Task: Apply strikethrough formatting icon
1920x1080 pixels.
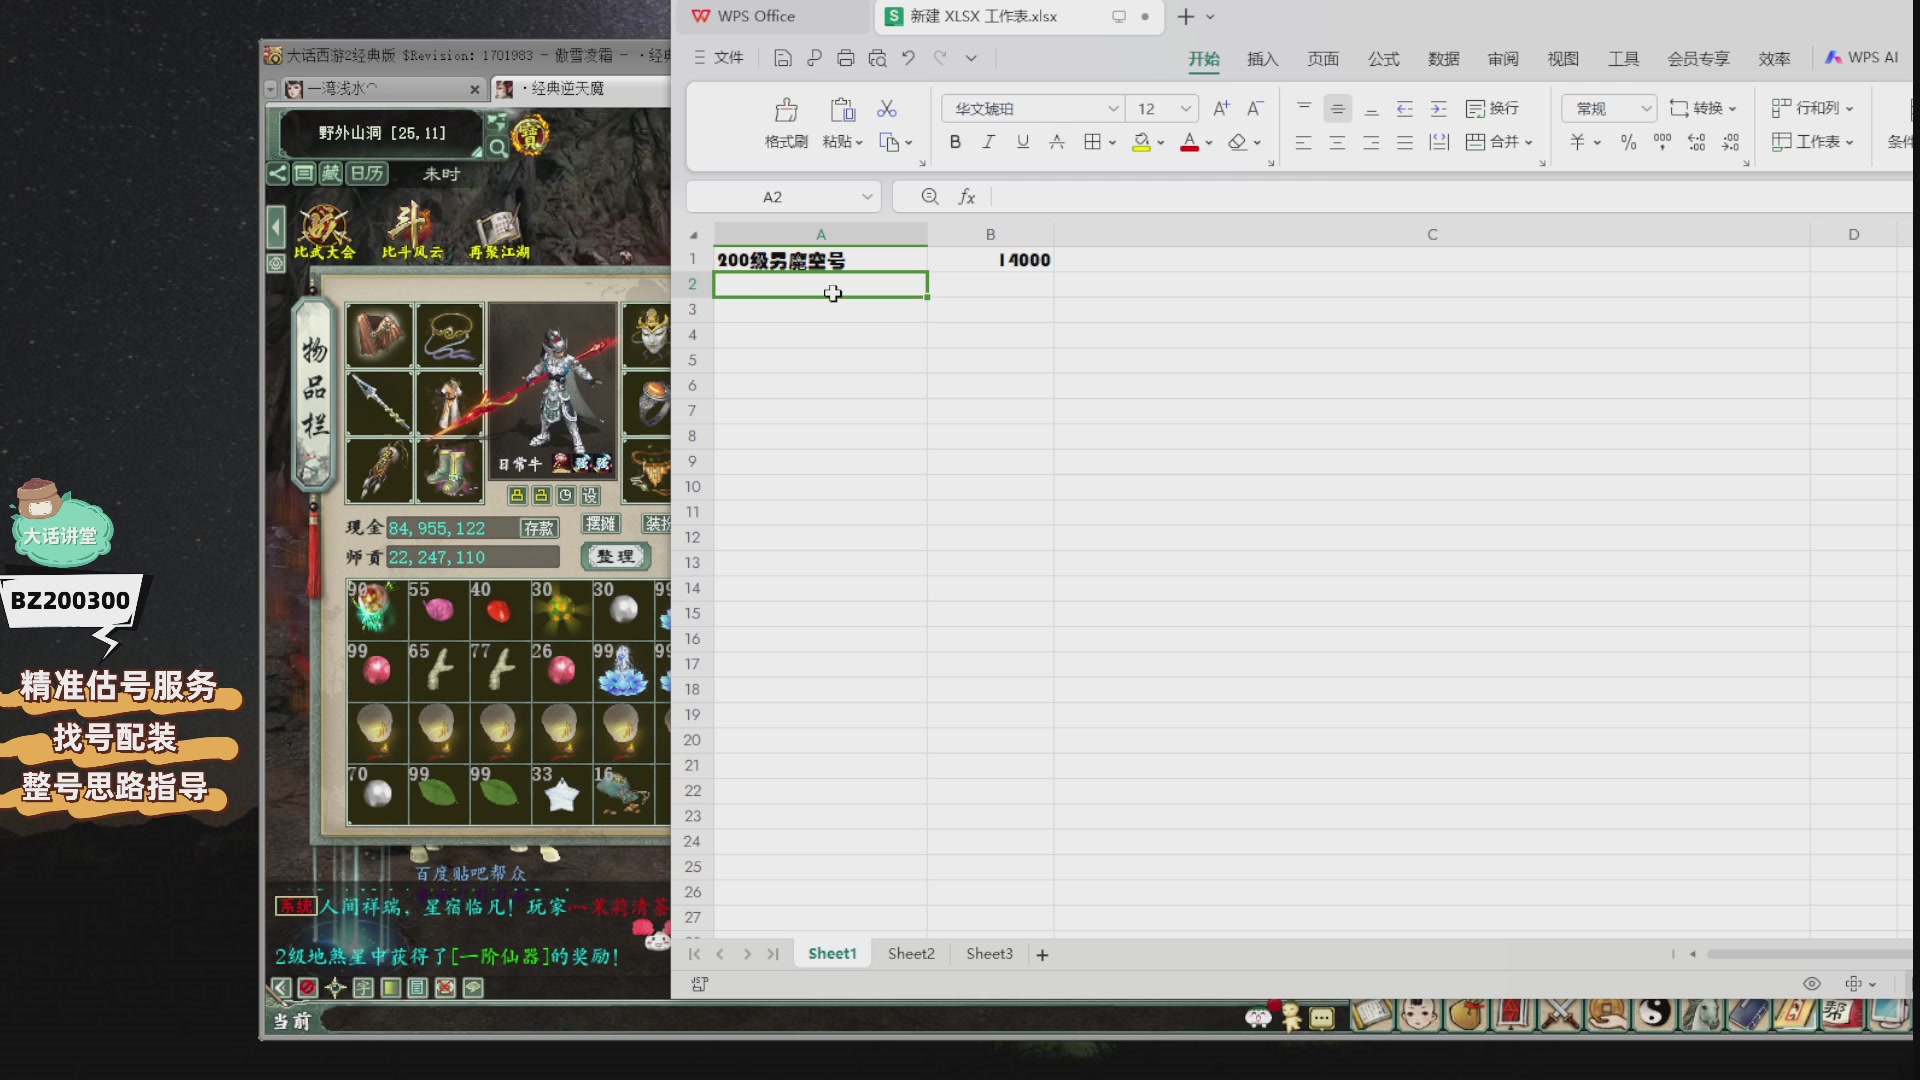Action: pos(1056,142)
